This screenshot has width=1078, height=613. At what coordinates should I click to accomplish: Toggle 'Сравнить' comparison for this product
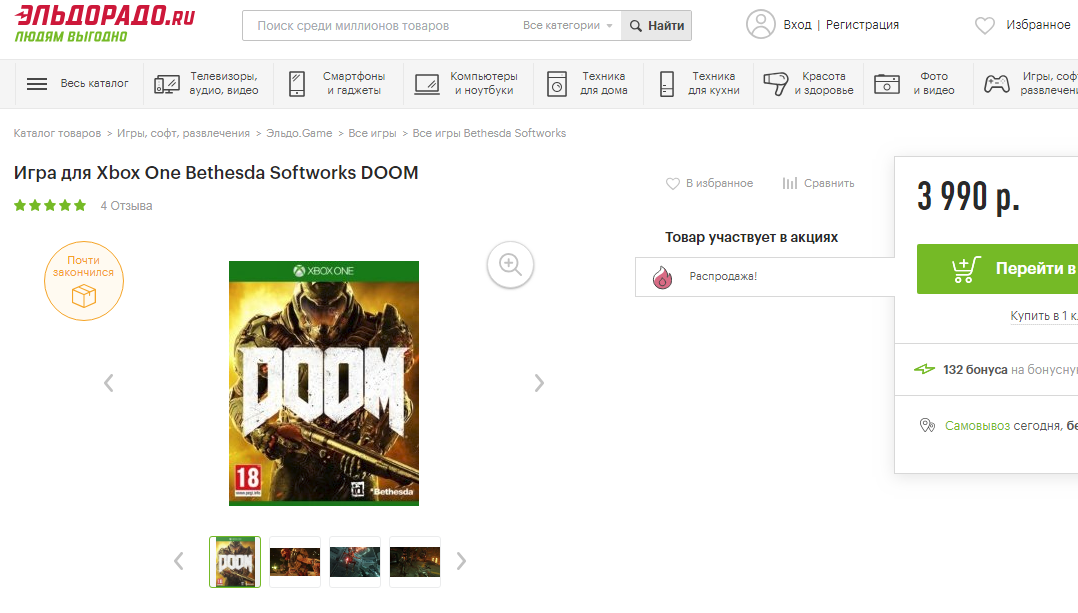(x=818, y=183)
